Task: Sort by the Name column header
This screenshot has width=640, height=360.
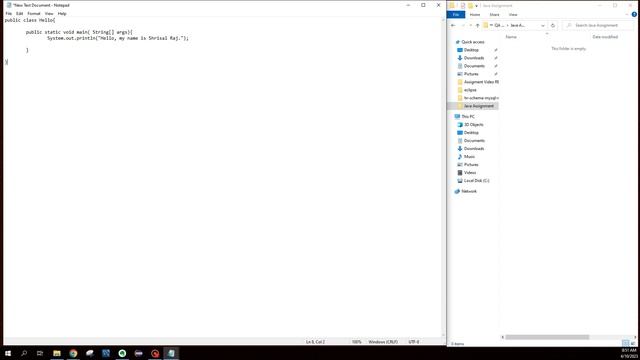Action: pyautogui.click(x=511, y=37)
